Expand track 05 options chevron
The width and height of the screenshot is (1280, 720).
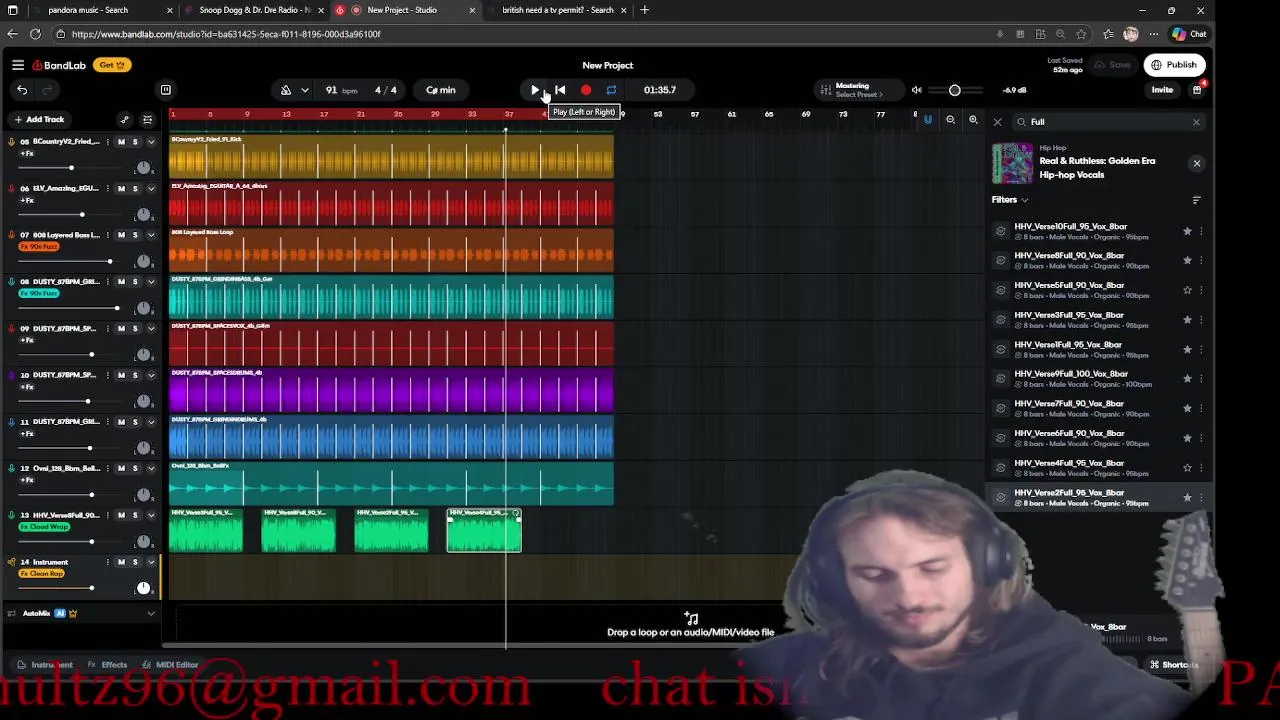(151, 142)
